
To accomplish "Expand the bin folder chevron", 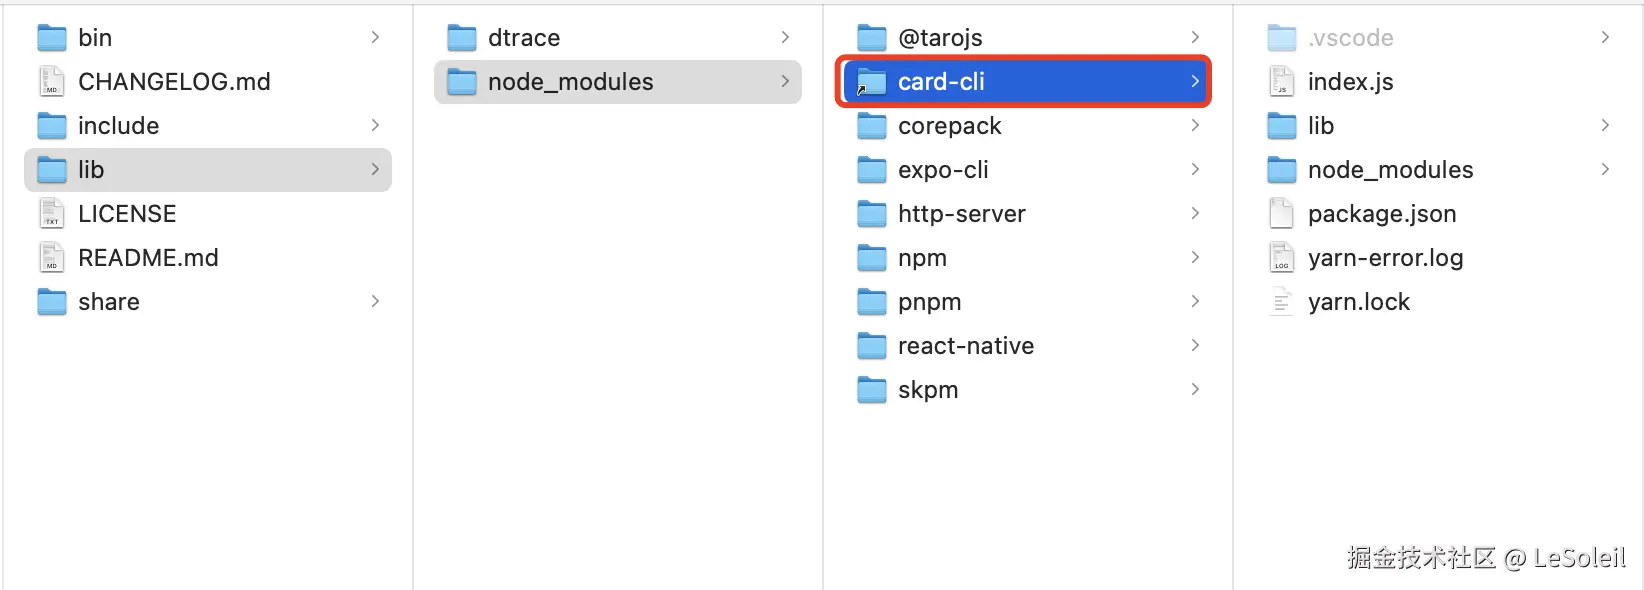I will pos(375,38).
